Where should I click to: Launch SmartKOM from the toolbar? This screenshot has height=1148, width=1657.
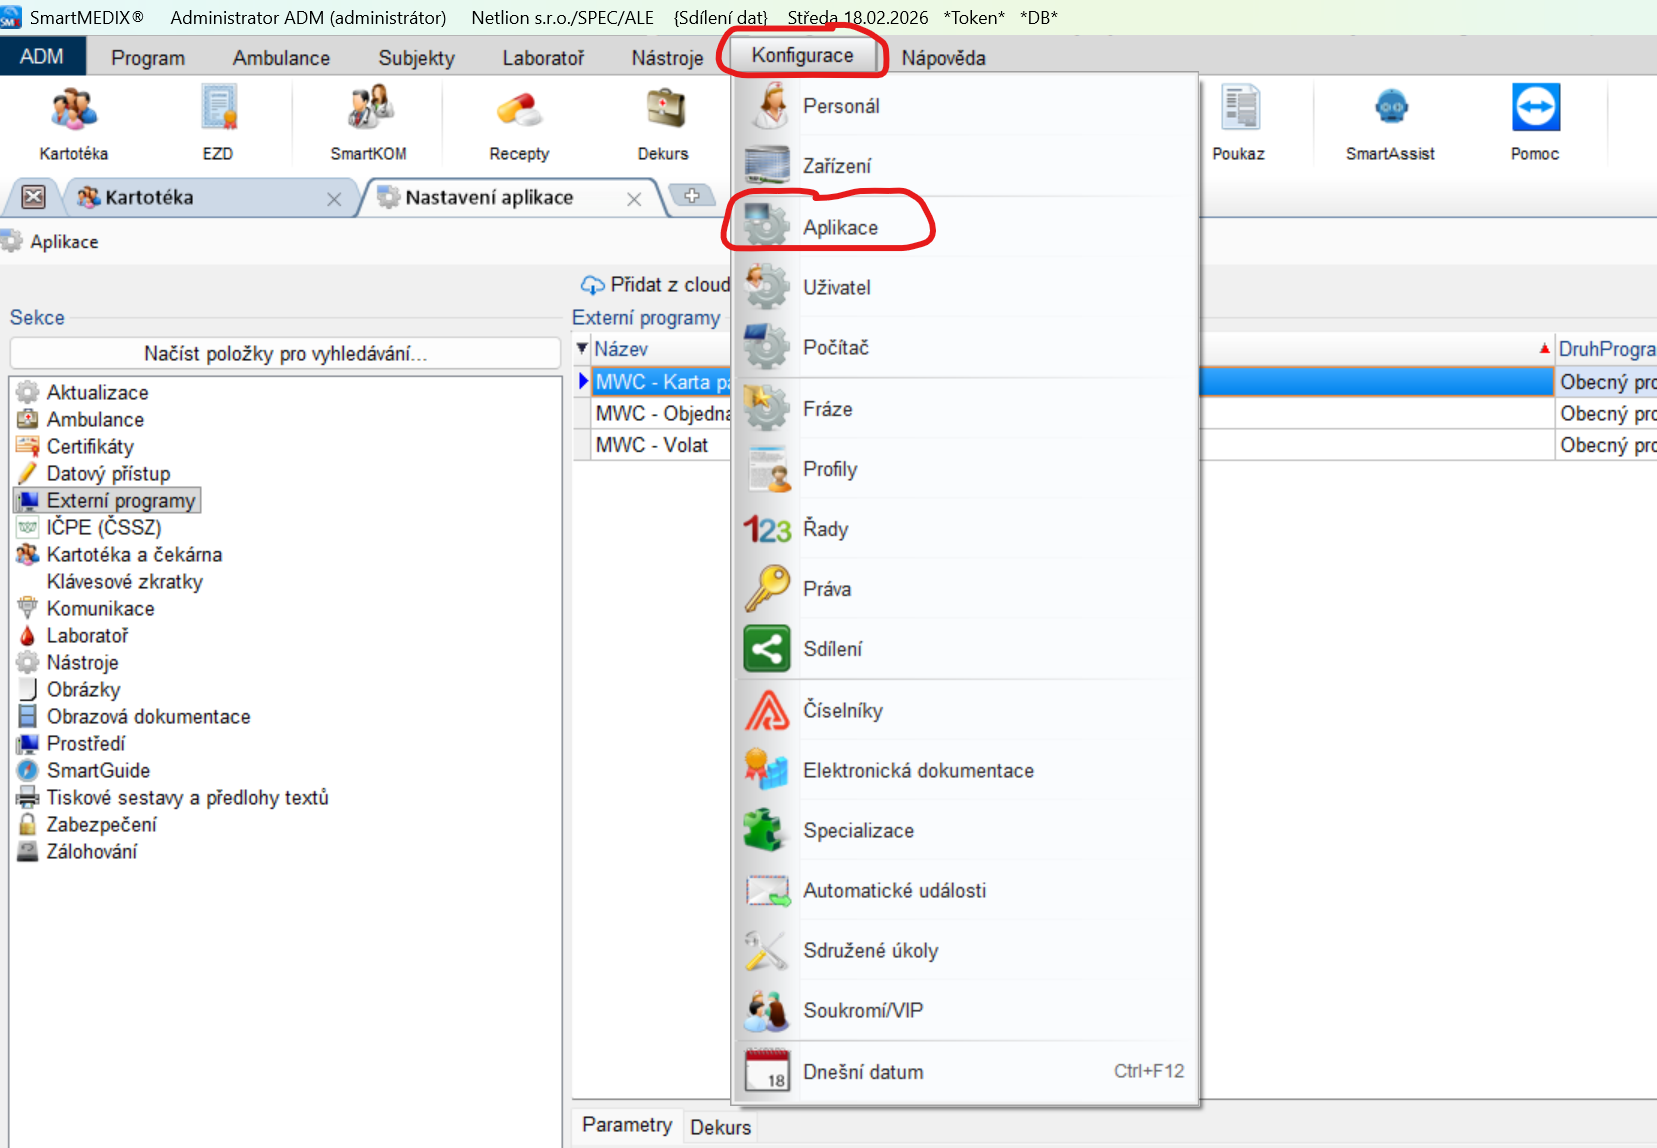pos(369,110)
